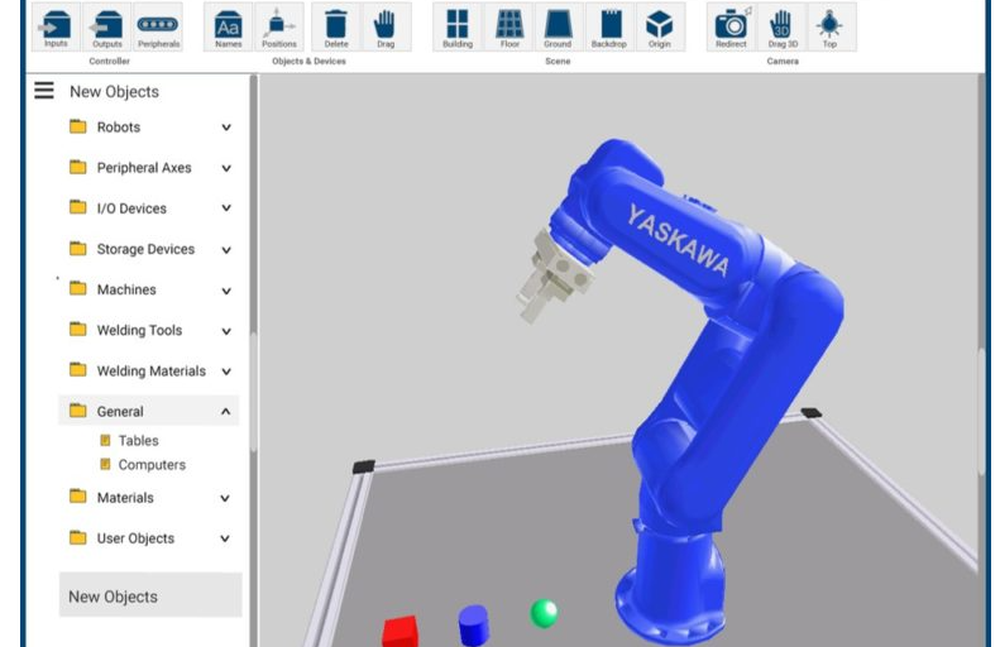
Task: Toggle the Origin cube icon
Action: 659,27
